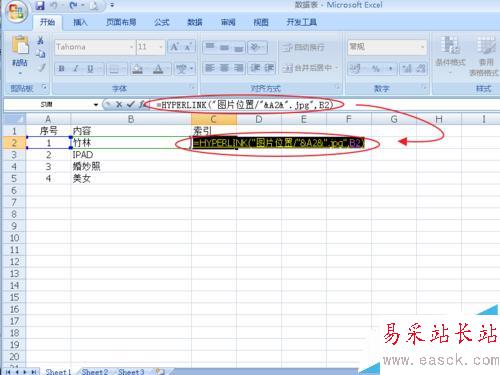Viewport: 500px width, 375px height.
Task: Open Insert Function fx dialog
Action: pyautogui.click(x=143, y=105)
